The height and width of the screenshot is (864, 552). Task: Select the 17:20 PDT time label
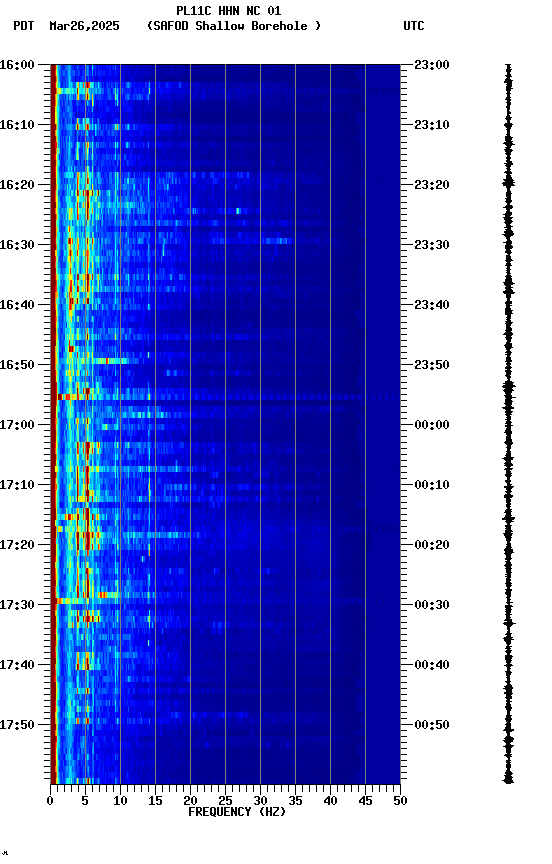[17, 545]
